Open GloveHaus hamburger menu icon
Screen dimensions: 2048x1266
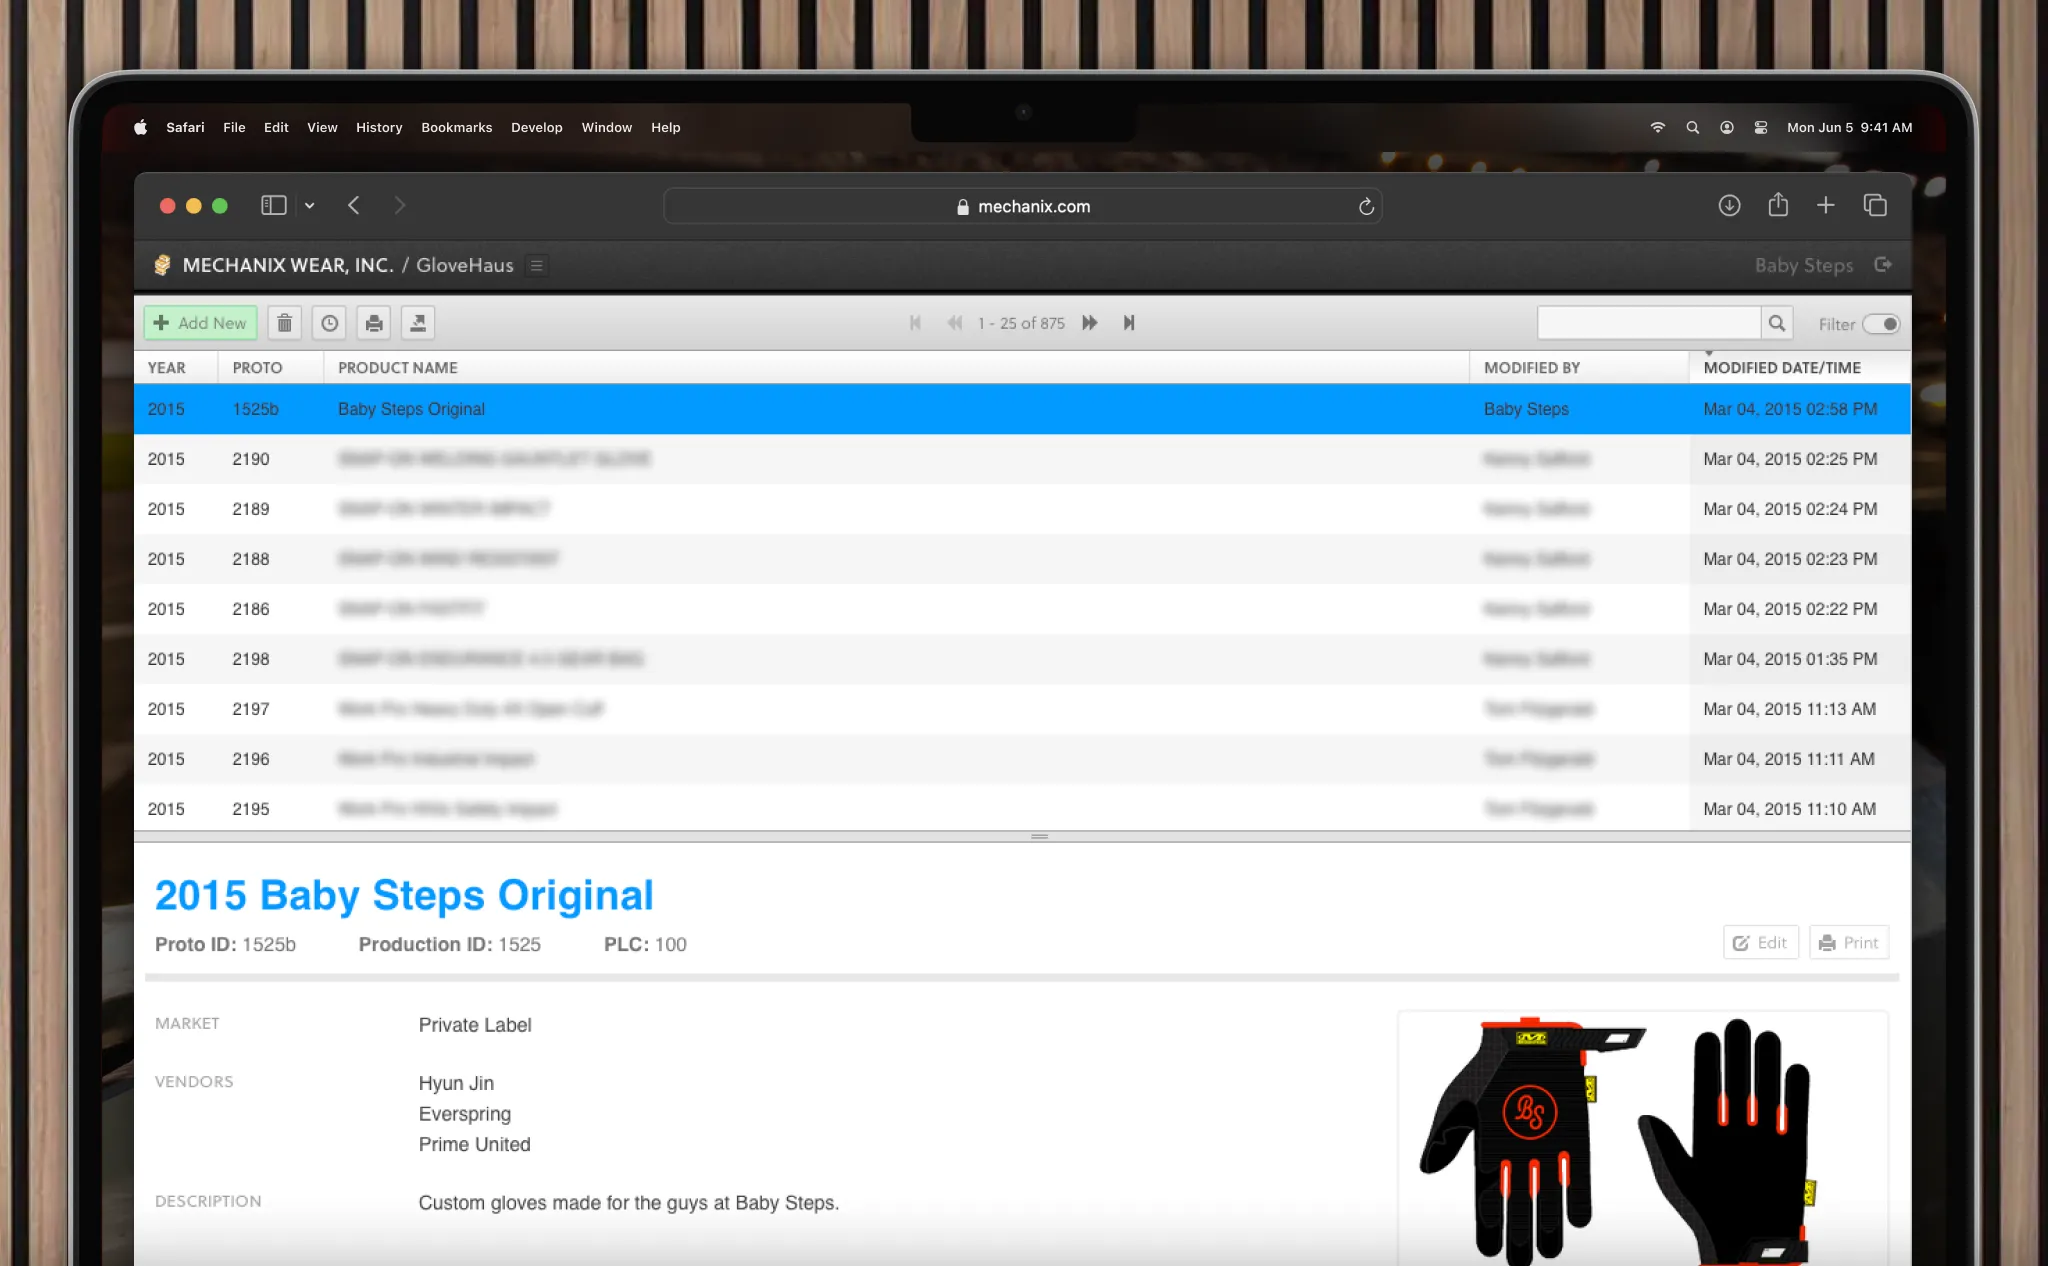pos(537,266)
